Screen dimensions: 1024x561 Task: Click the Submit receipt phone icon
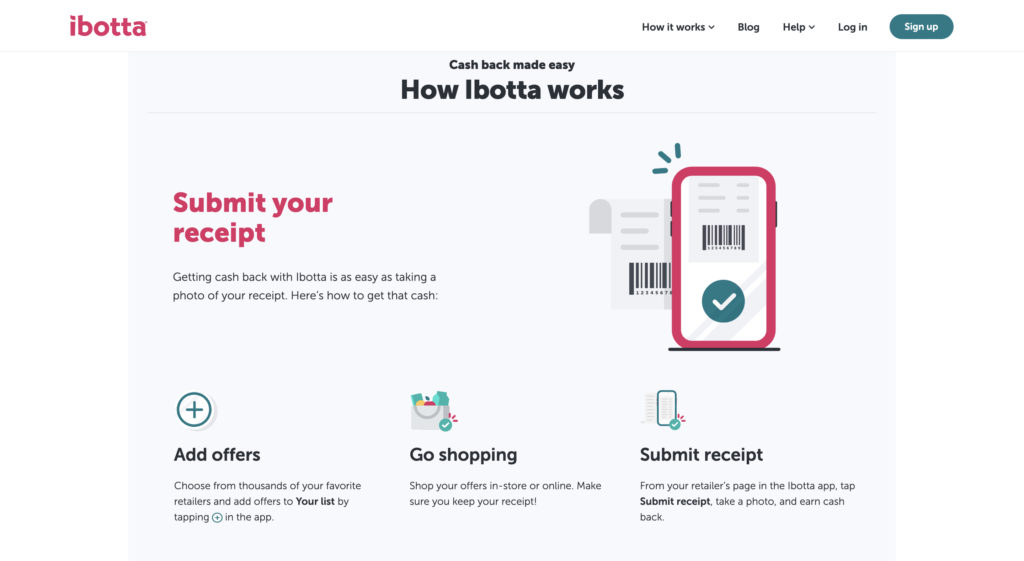tap(664, 409)
